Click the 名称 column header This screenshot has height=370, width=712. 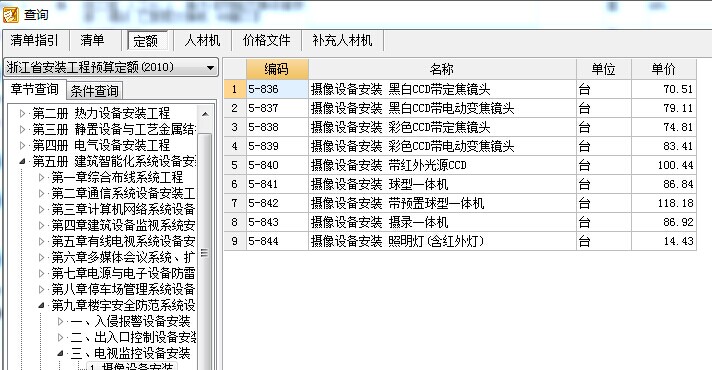pos(442,69)
